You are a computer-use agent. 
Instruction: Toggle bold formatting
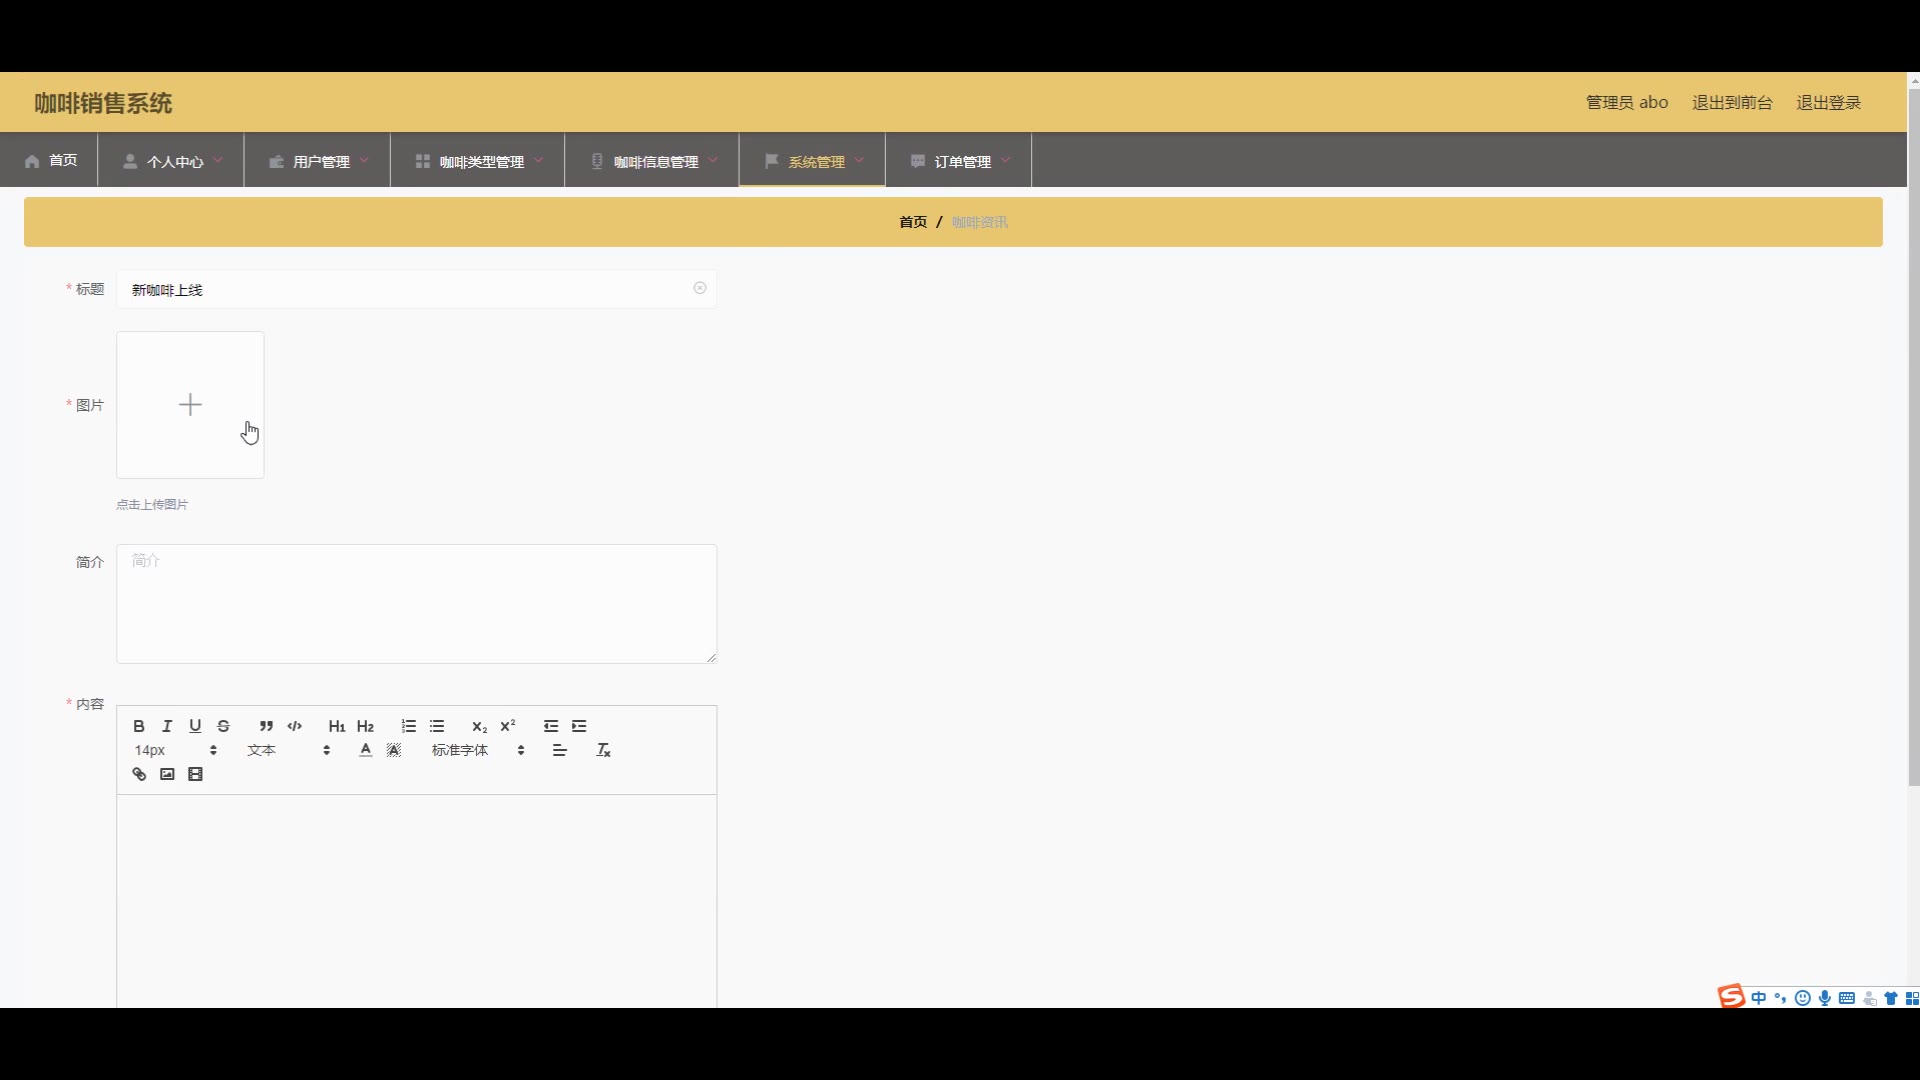(x=139, y=726)
